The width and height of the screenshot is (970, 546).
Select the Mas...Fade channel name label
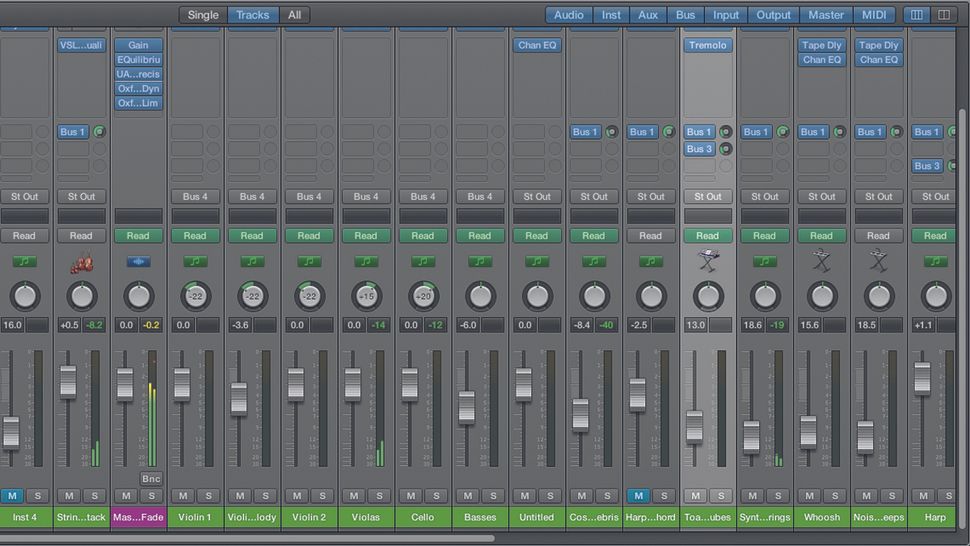139,518
